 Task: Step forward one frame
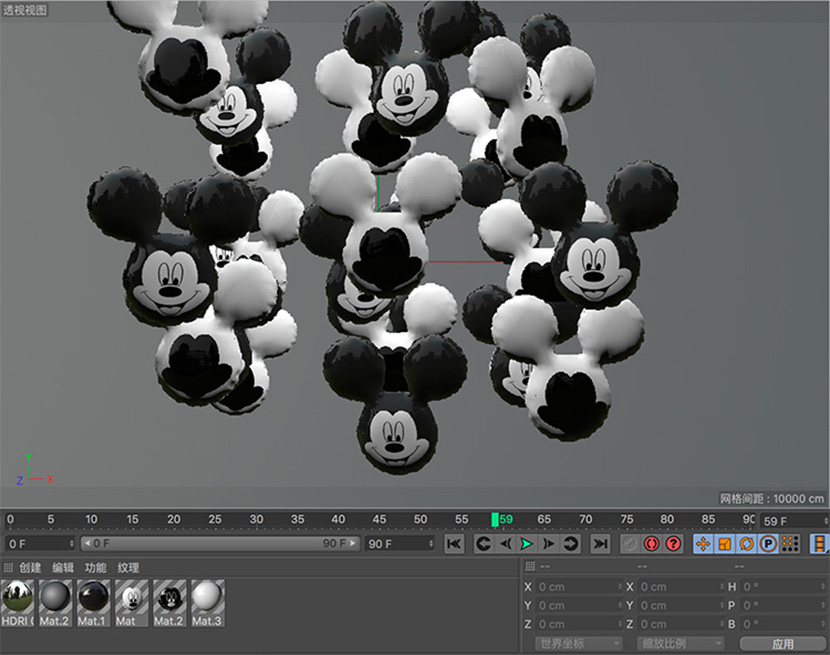pos(548,544)
